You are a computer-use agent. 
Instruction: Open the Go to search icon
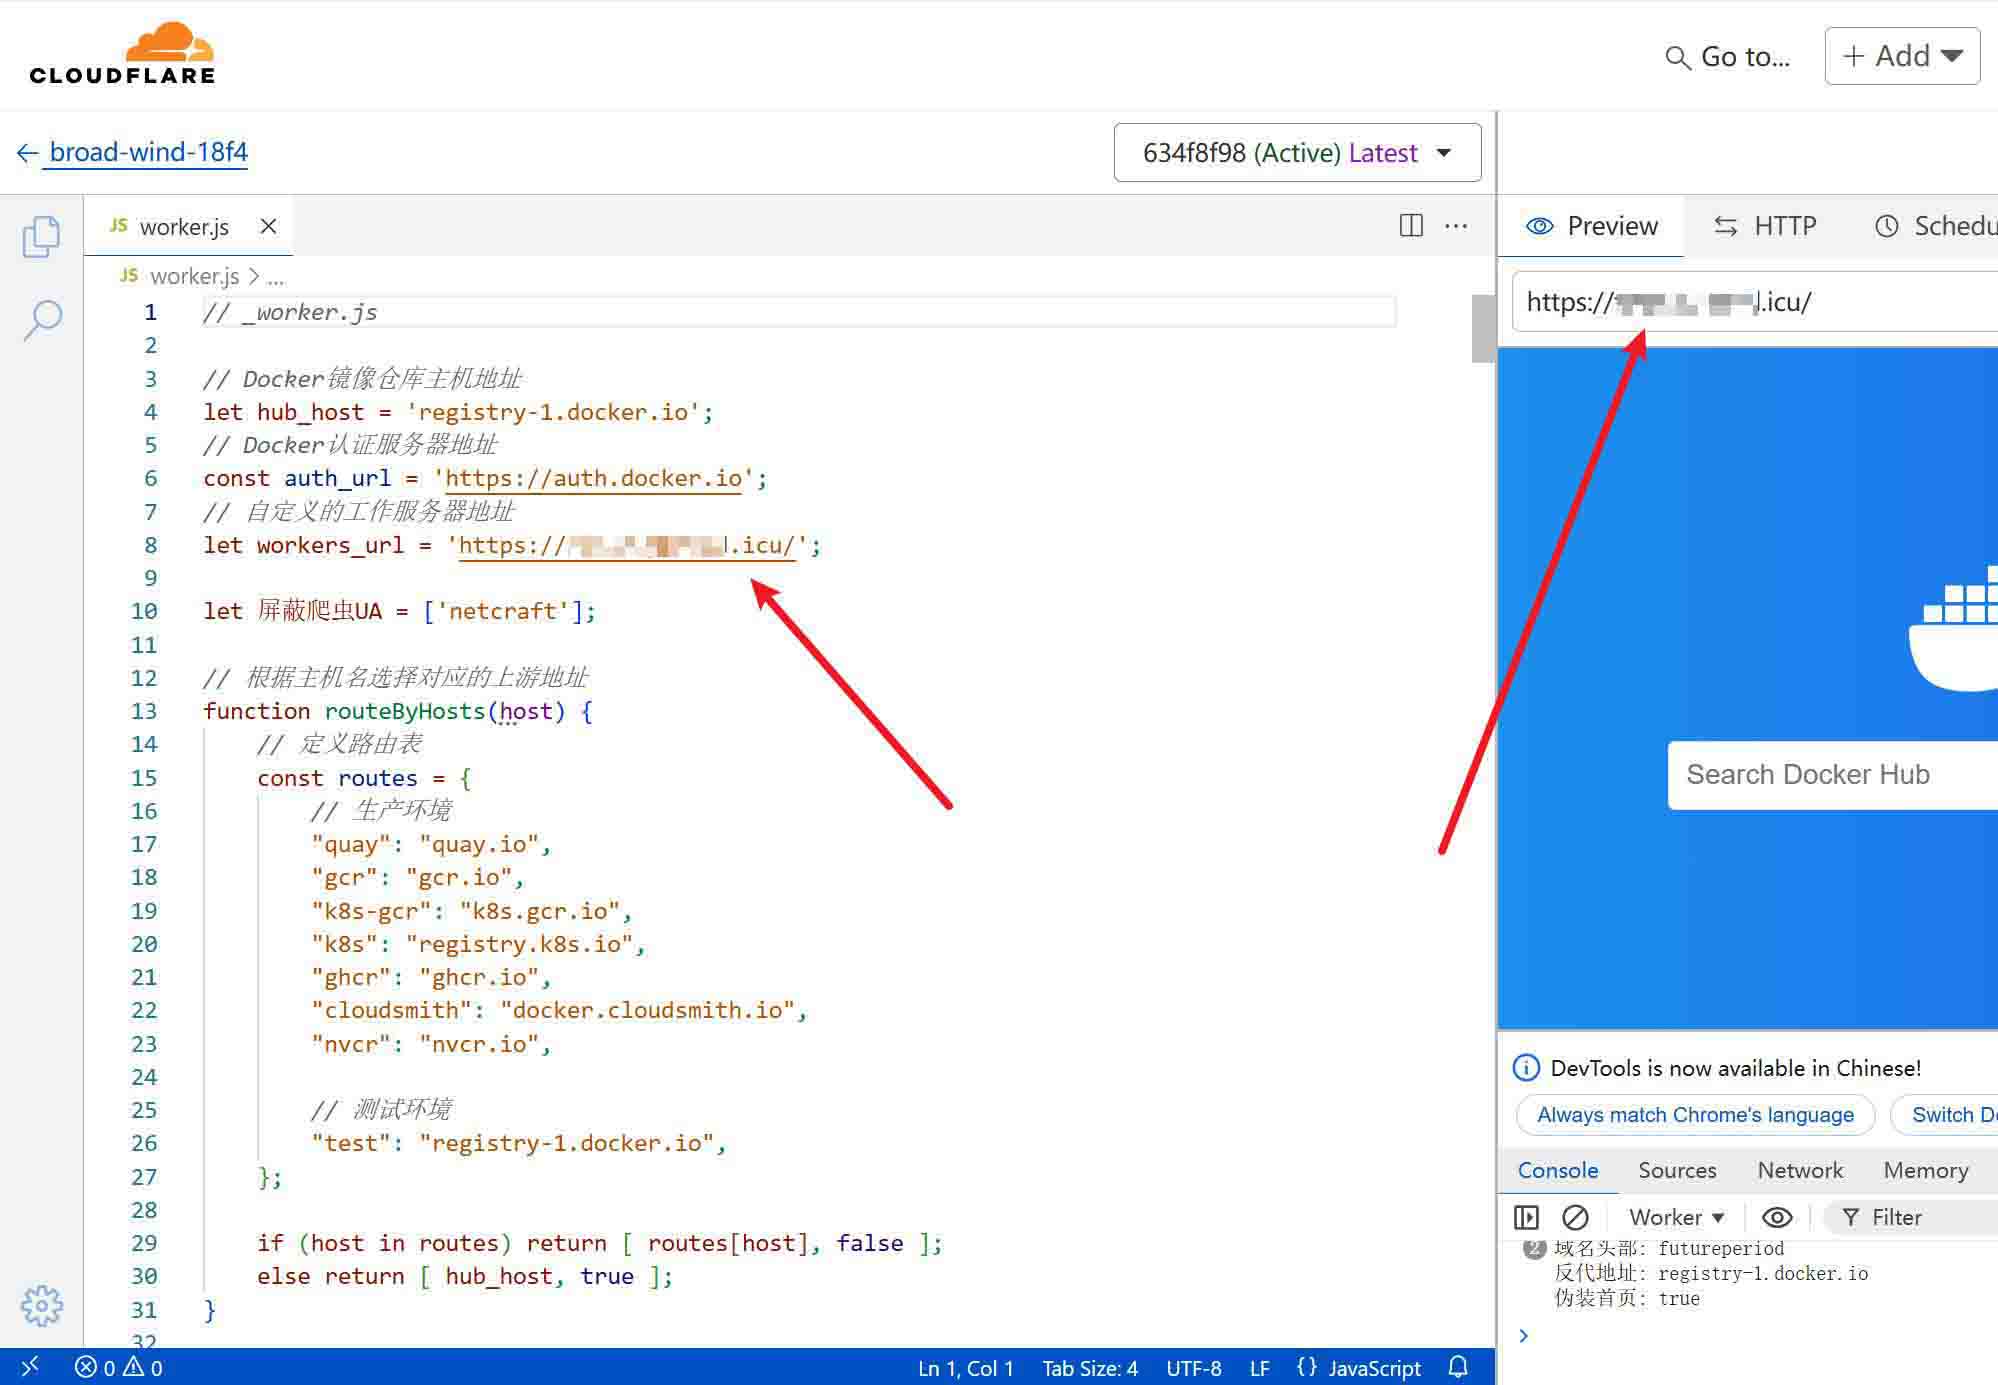pyautogui.click(x=1677, y=58)
